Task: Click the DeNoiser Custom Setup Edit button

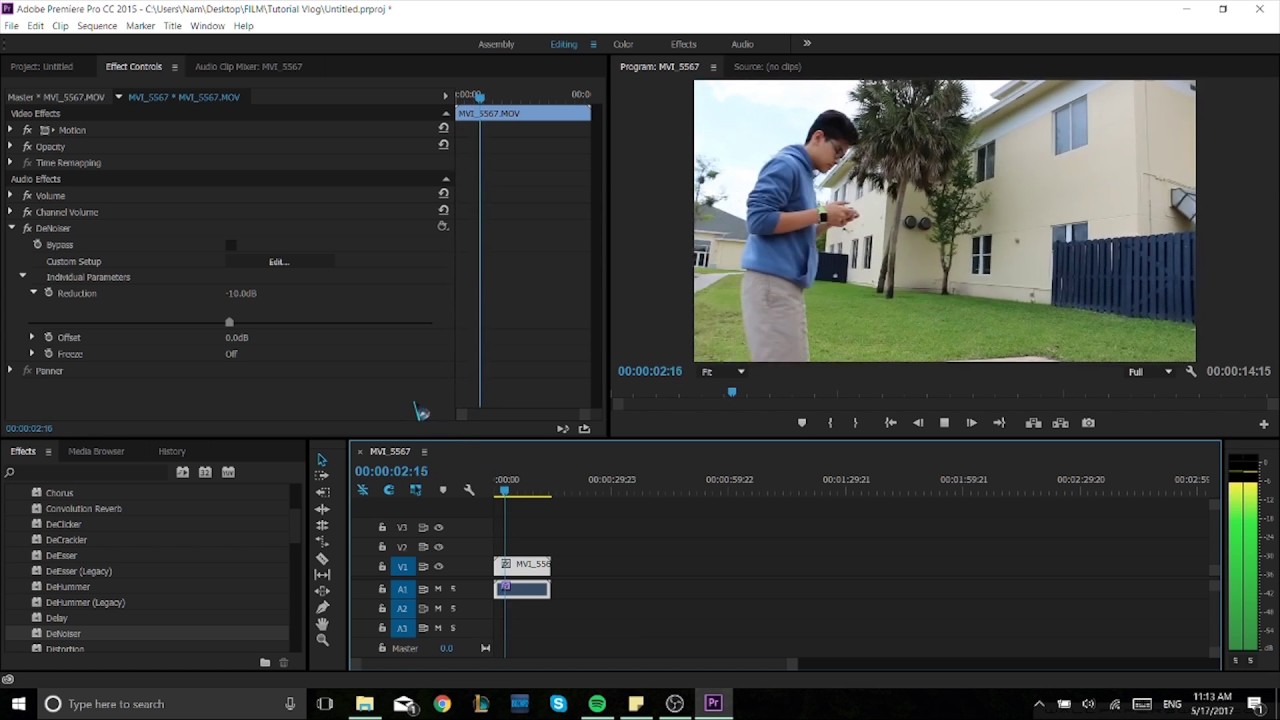Action: (279, 262)
